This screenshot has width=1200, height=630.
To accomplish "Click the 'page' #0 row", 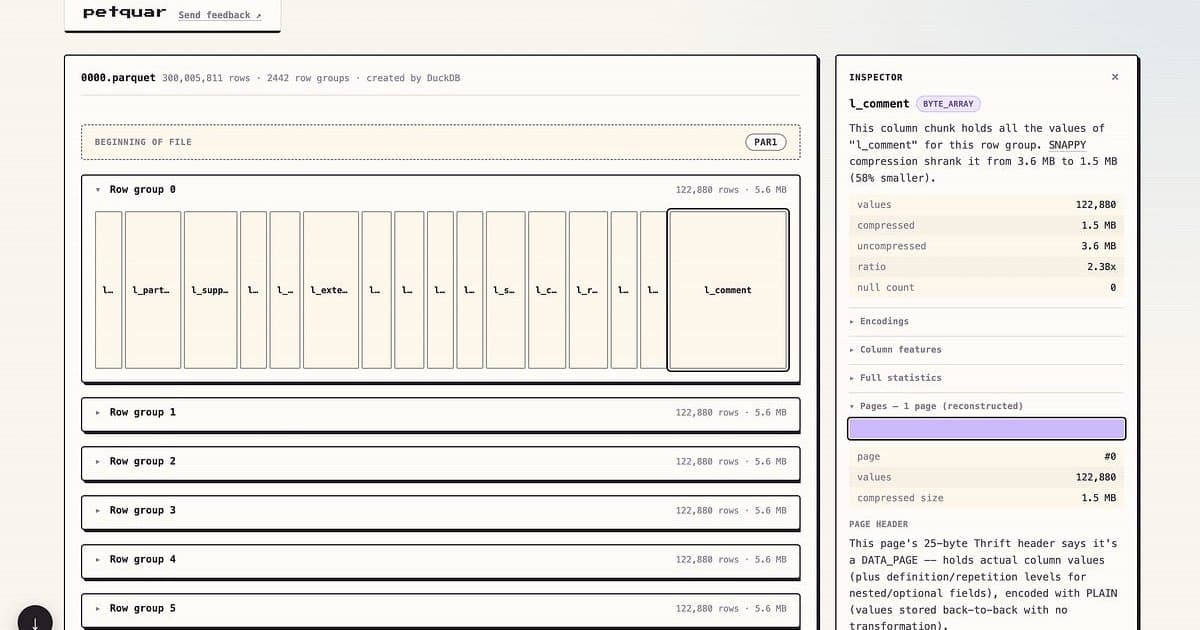I will coord(986,456).
